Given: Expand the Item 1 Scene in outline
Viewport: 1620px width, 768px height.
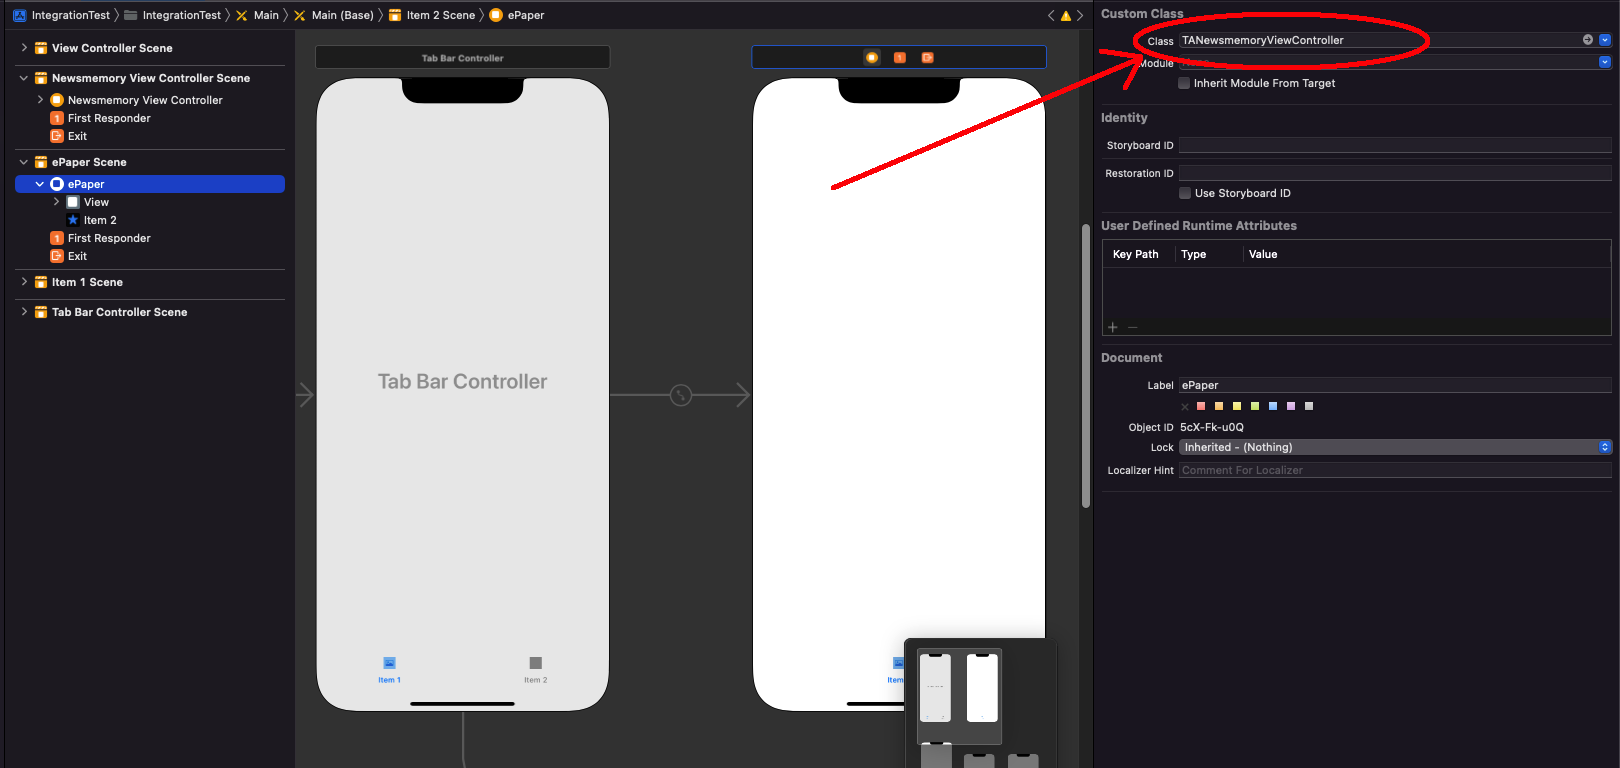Looking at the screenshot, I should (x=24, y=282).
